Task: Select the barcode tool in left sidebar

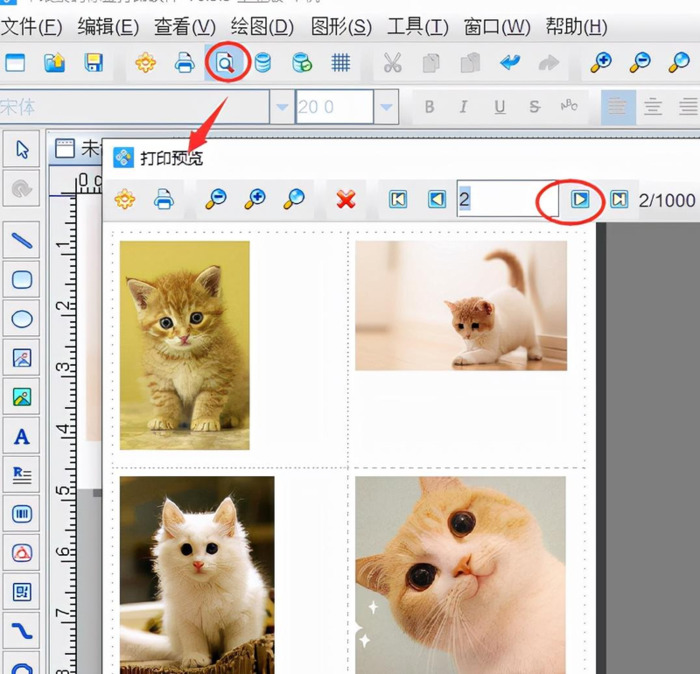Action: pos(21,514)
